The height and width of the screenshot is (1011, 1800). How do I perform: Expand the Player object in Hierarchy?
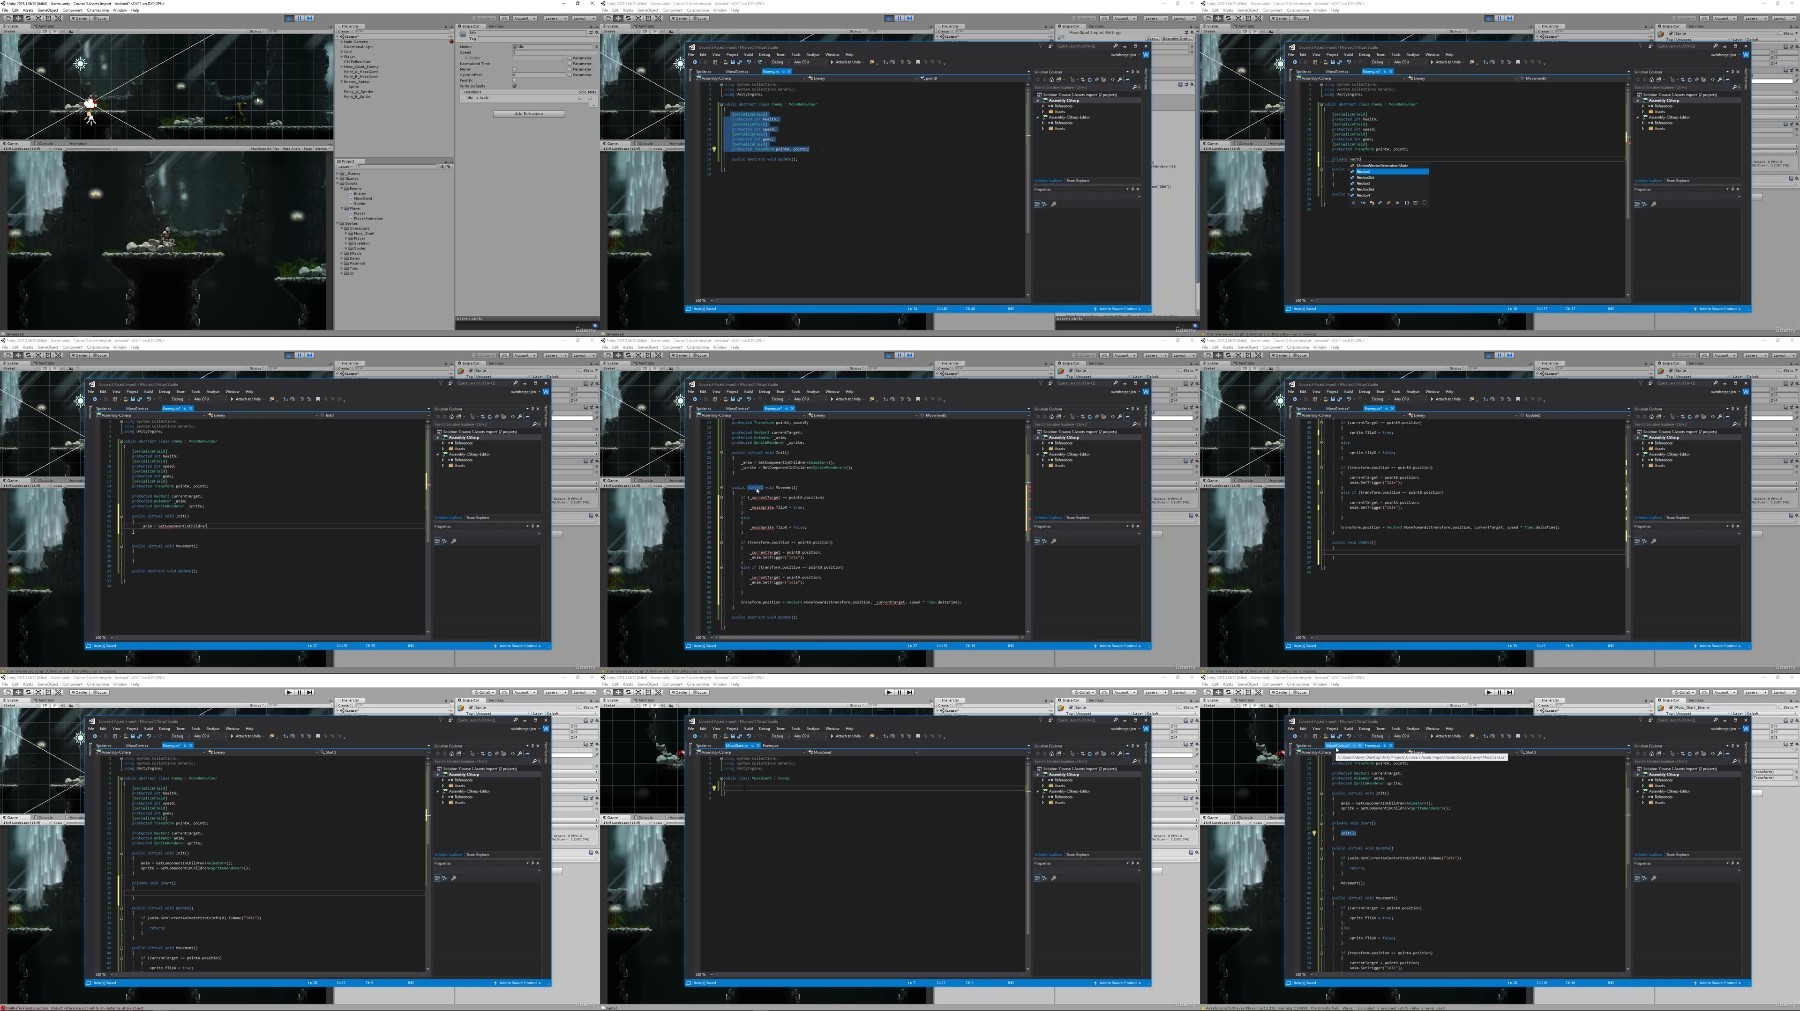tap(341, 57)
